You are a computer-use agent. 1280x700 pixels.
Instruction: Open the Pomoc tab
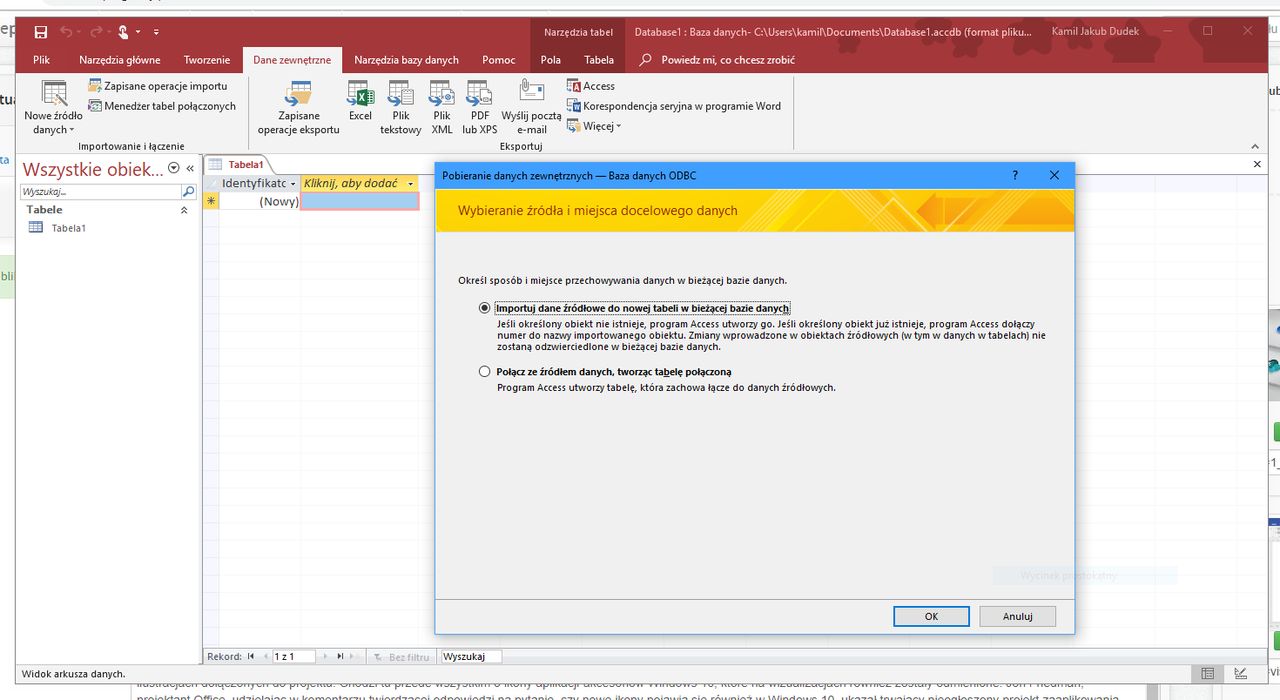(499, 60)
